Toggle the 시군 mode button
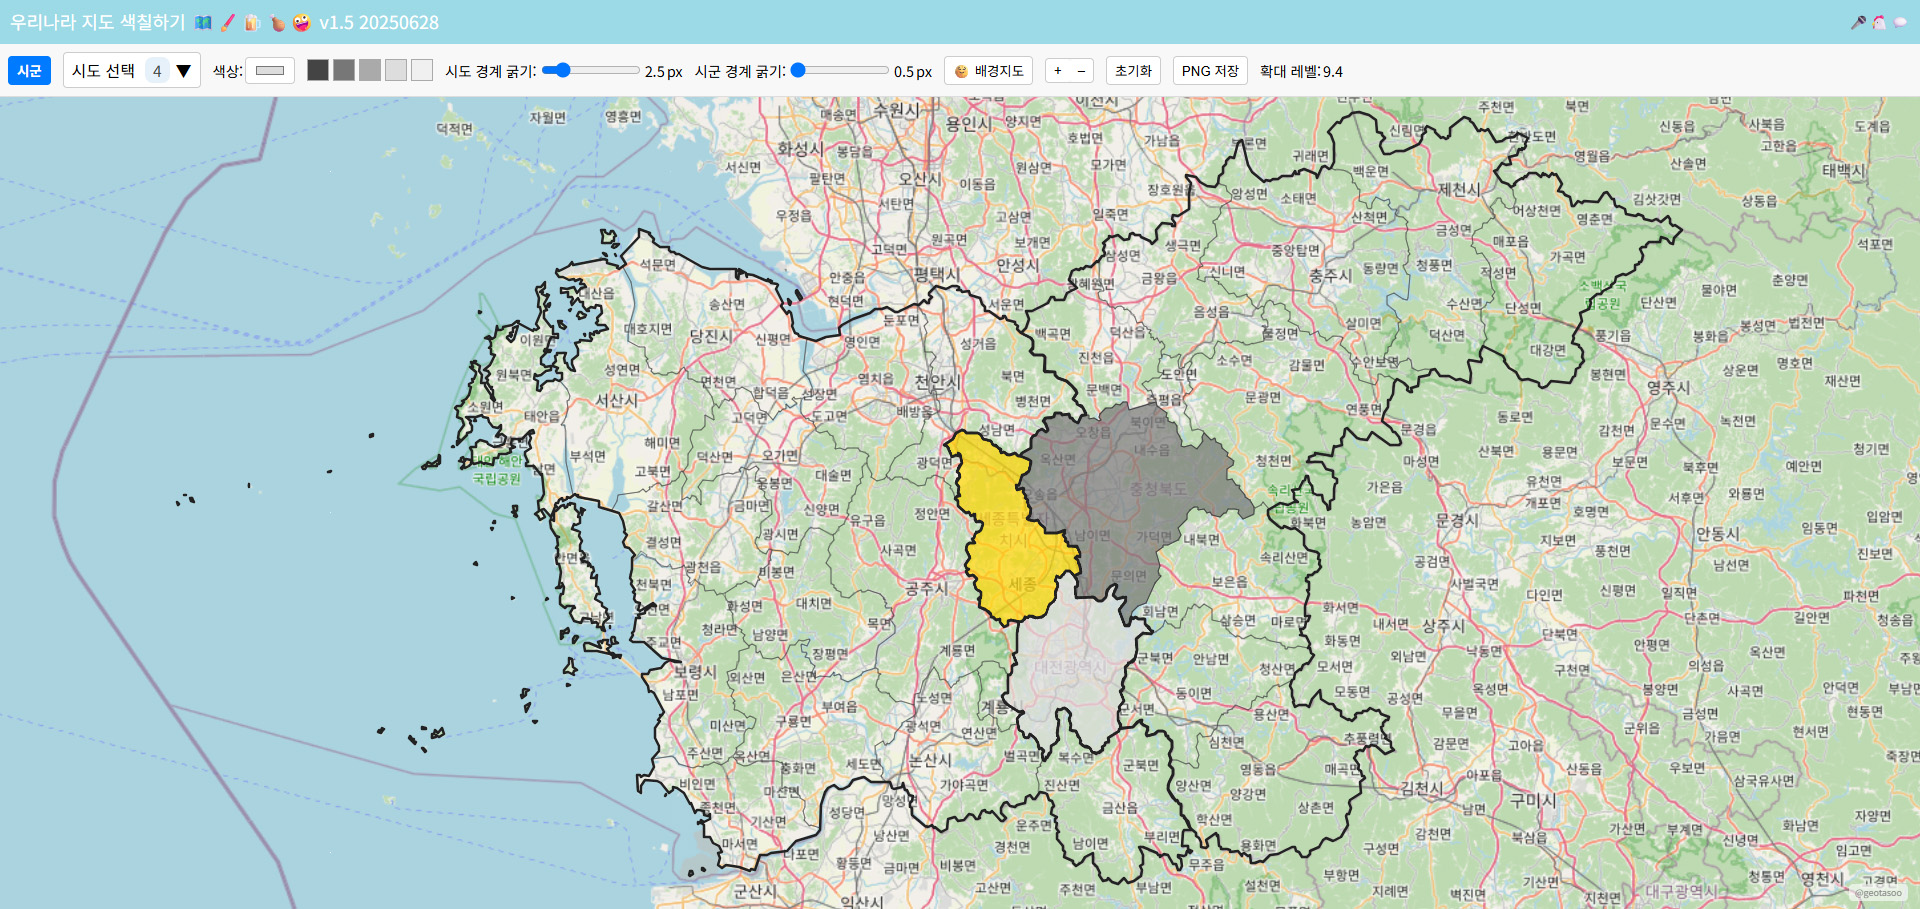The image size is (1920, 909). coord(29,71)
